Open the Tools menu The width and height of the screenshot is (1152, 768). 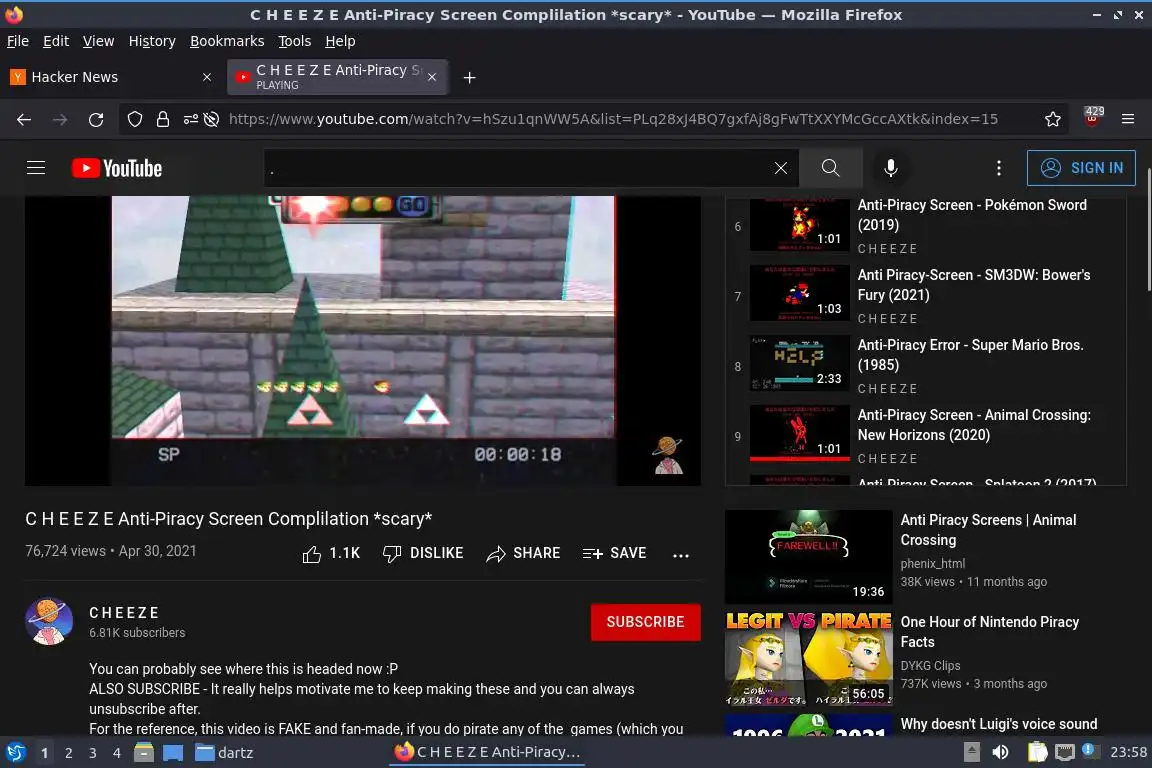(295, 41)
